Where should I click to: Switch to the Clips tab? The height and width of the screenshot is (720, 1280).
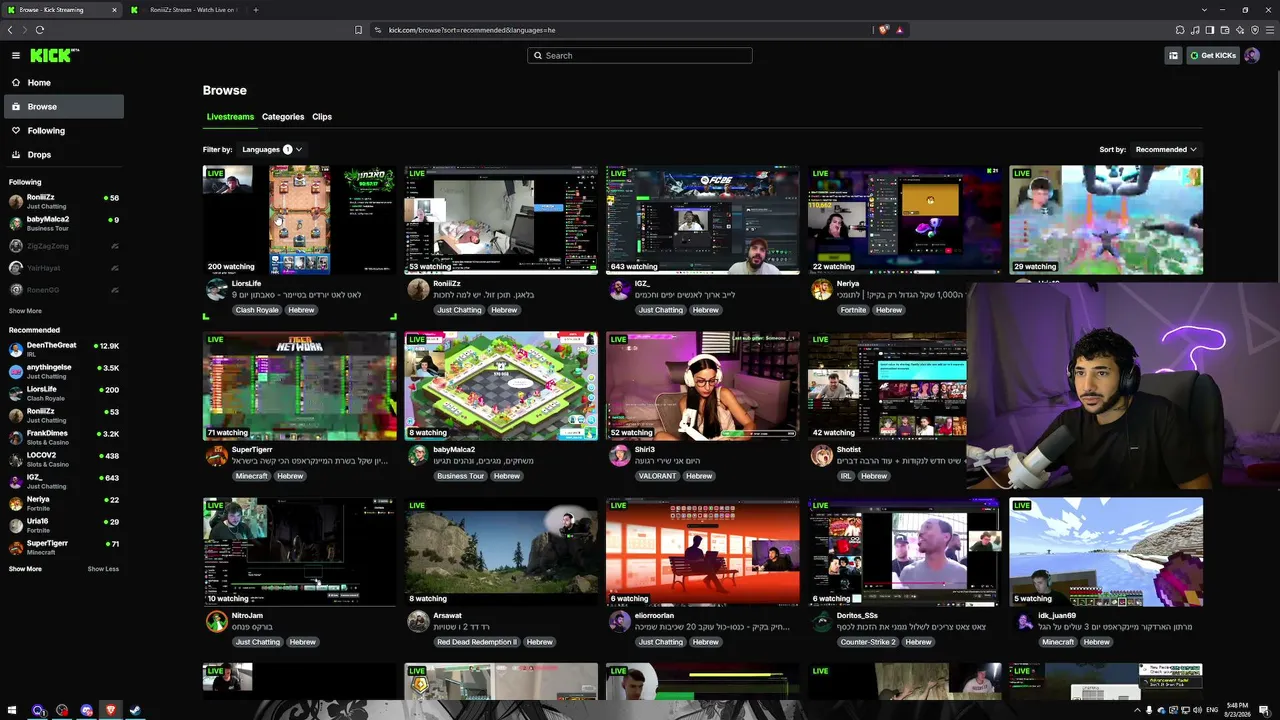[322, 117]
